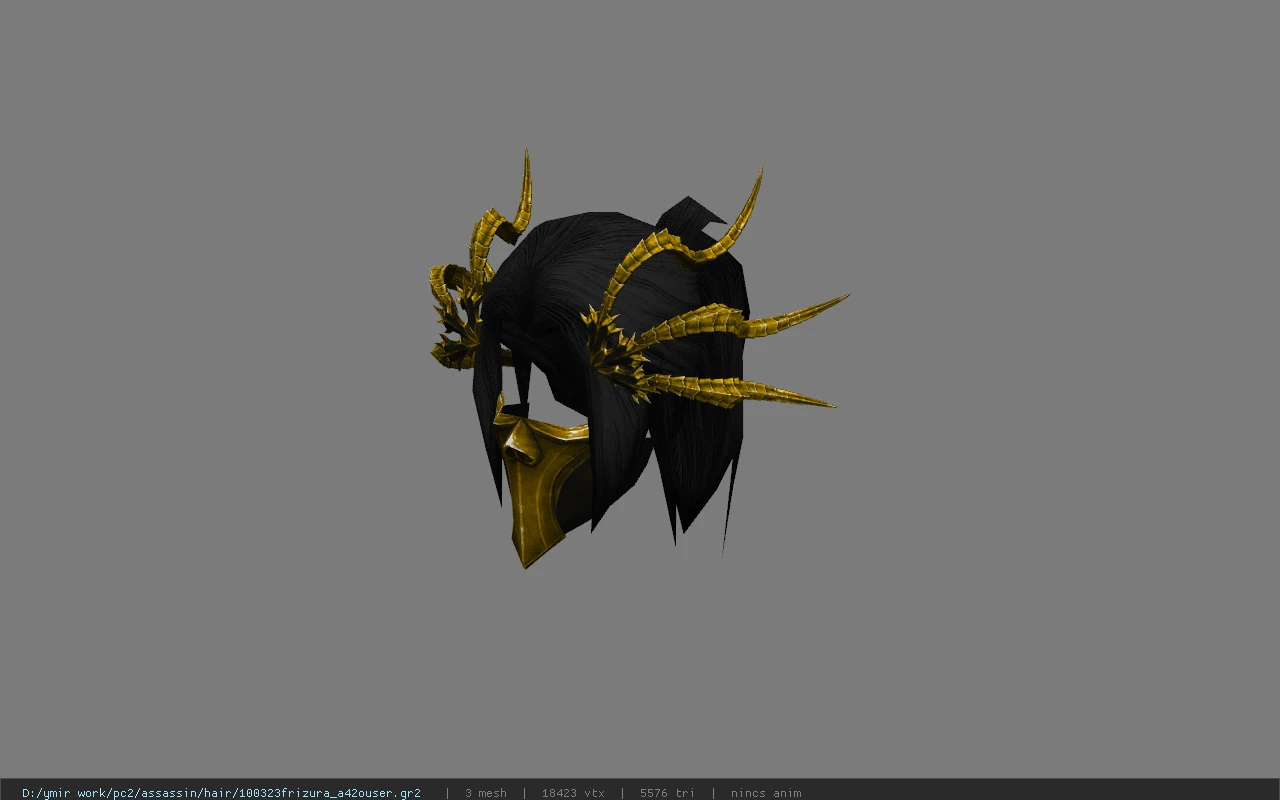Screen dimensions: 1280x800
Task: Click the "3 mesh" count in status bar
Action: (486, 793)
